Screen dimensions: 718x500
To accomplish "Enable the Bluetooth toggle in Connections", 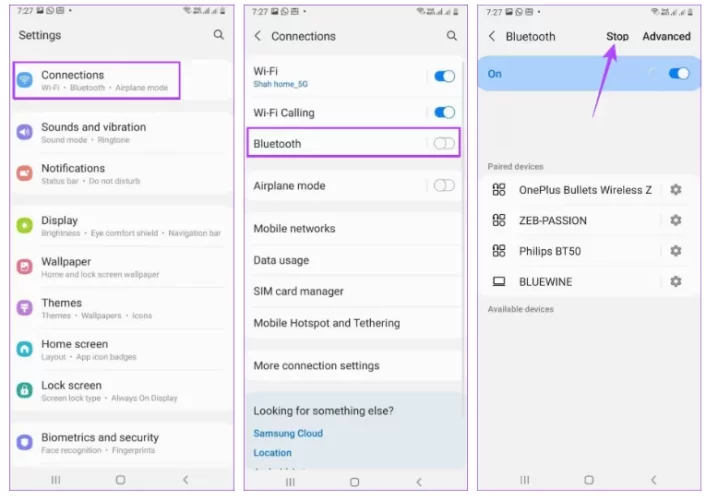I will click(444, 144).
